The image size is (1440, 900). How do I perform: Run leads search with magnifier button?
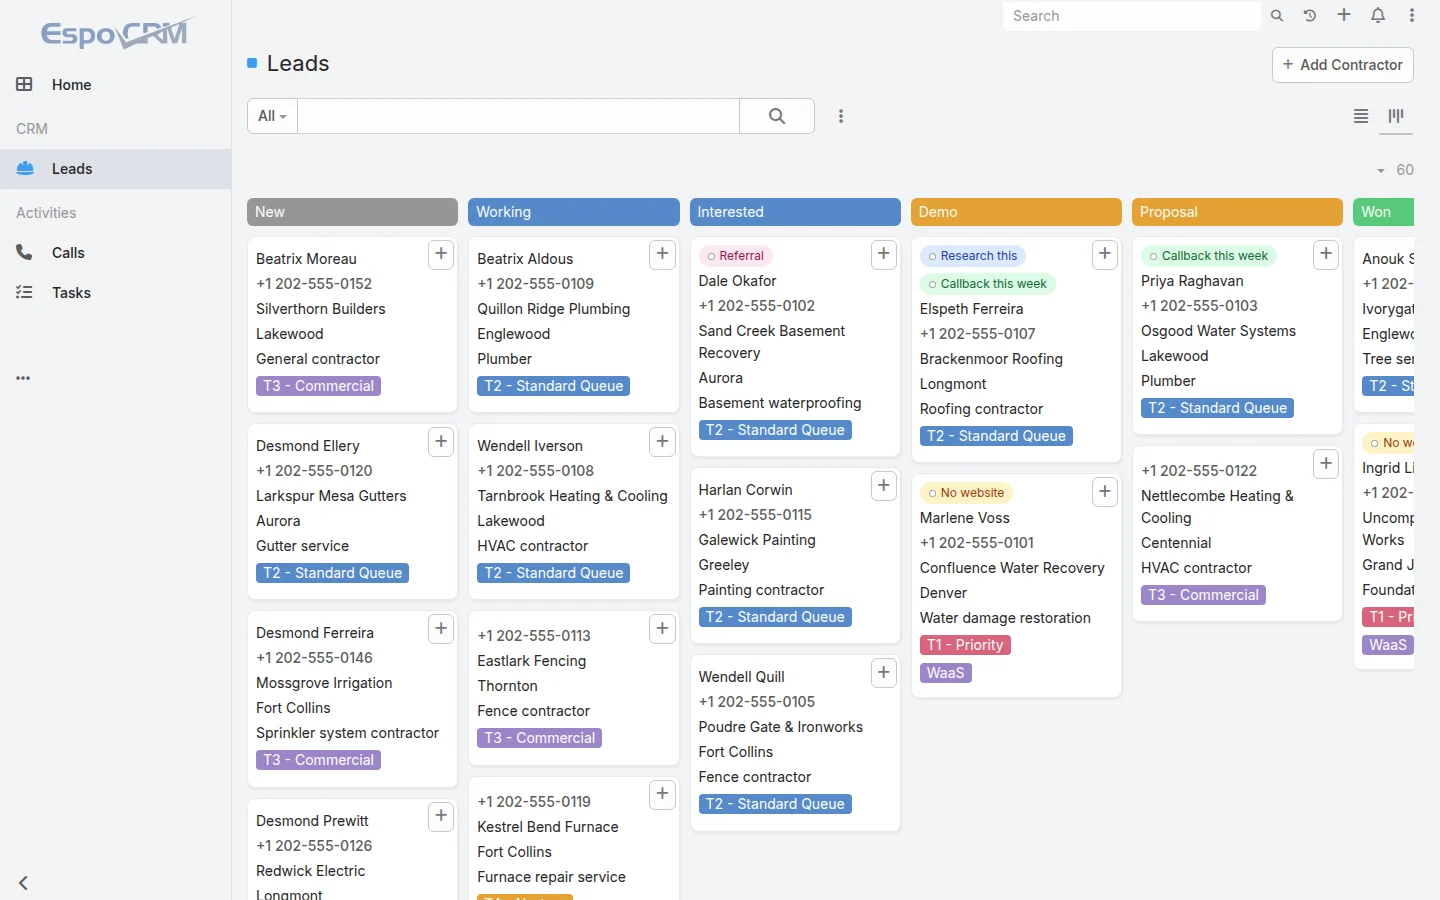tap(777, 116)
